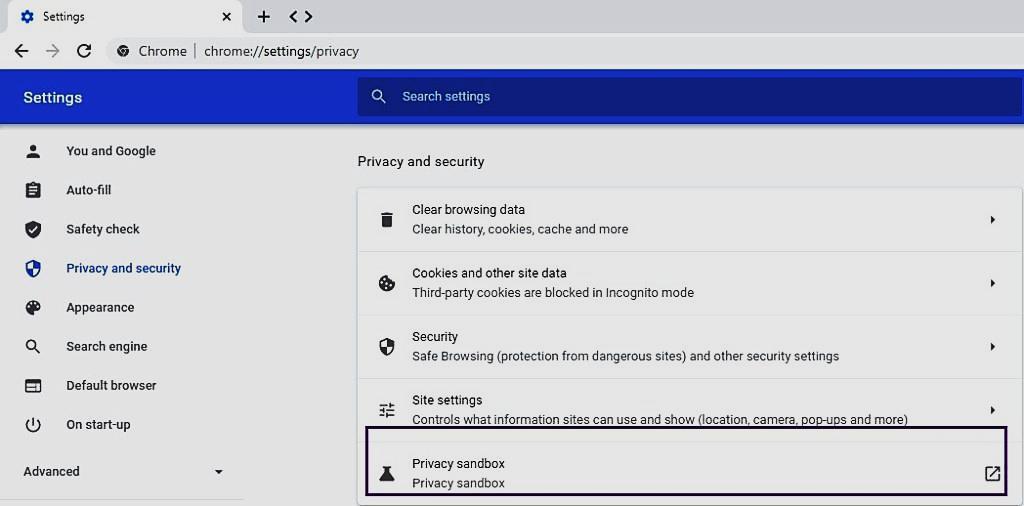
Task: Click the external link icon on Privacy sandbox
Action: coord(992,473)
